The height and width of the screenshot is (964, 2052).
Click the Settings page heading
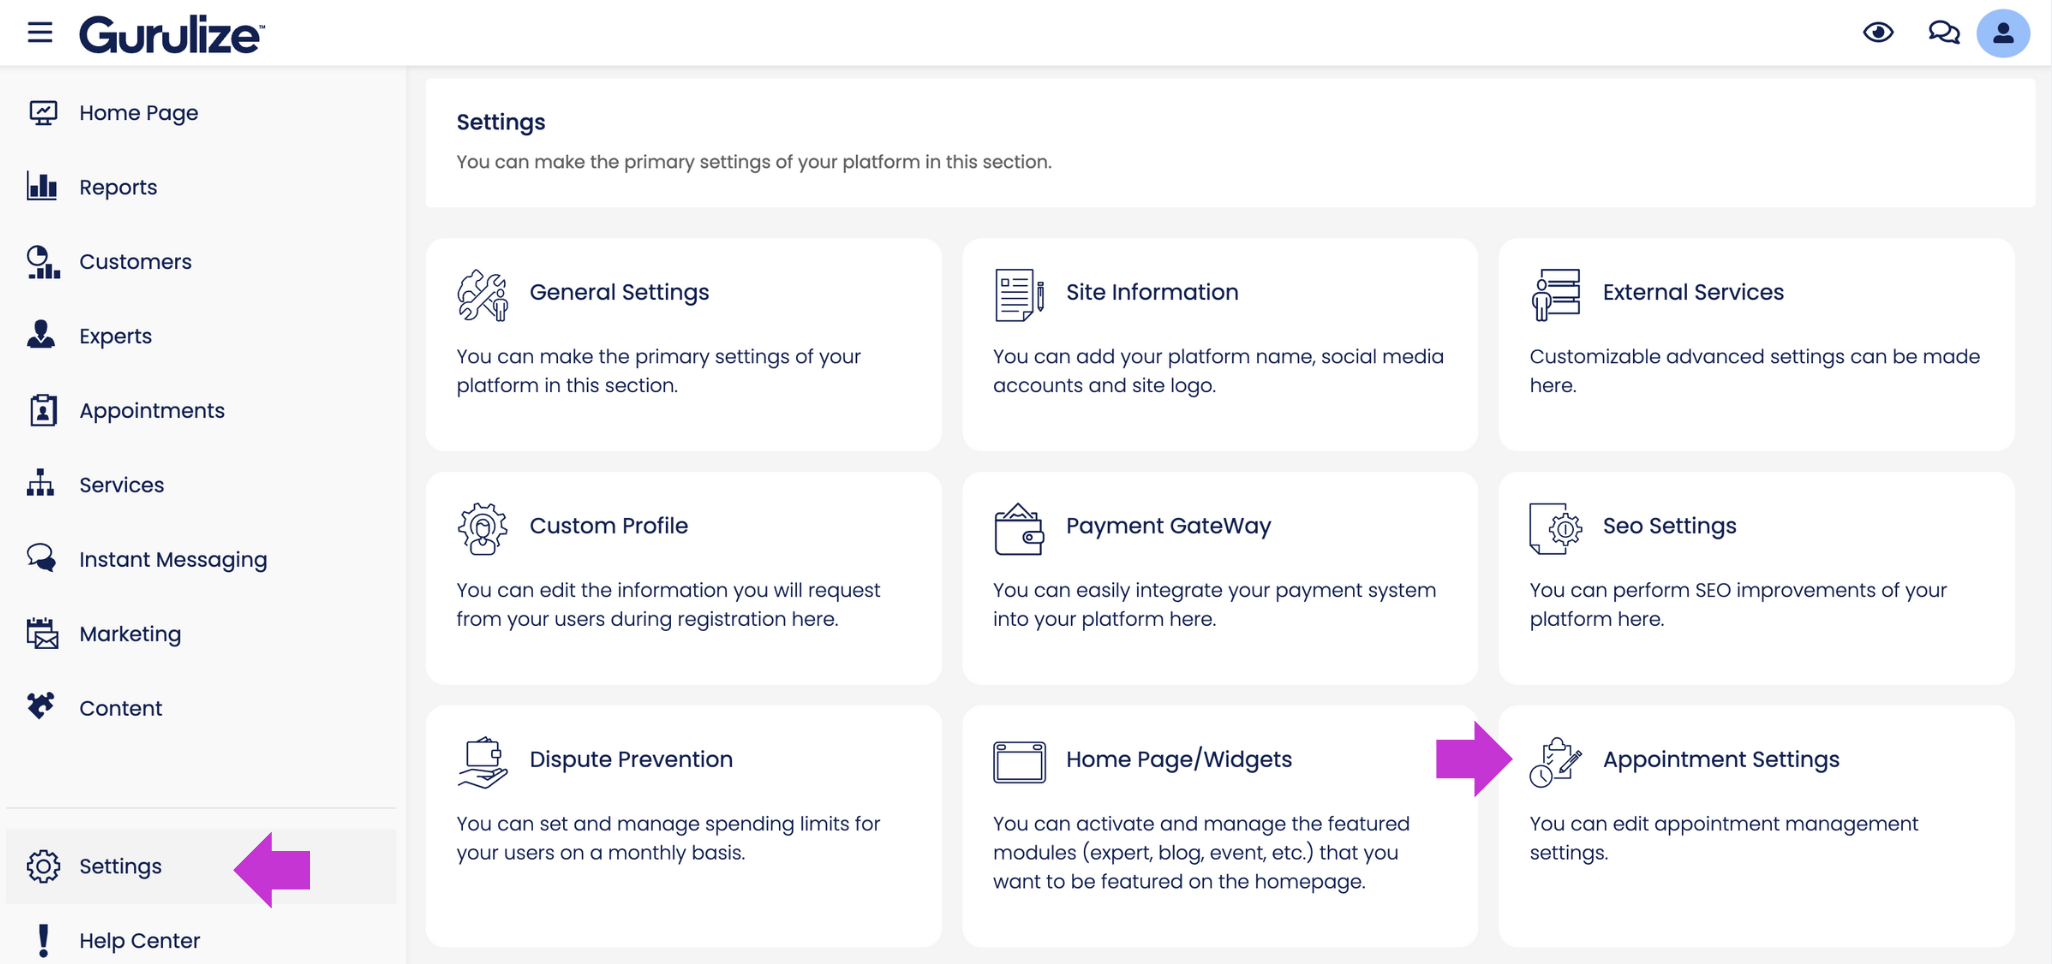[501, 122]
